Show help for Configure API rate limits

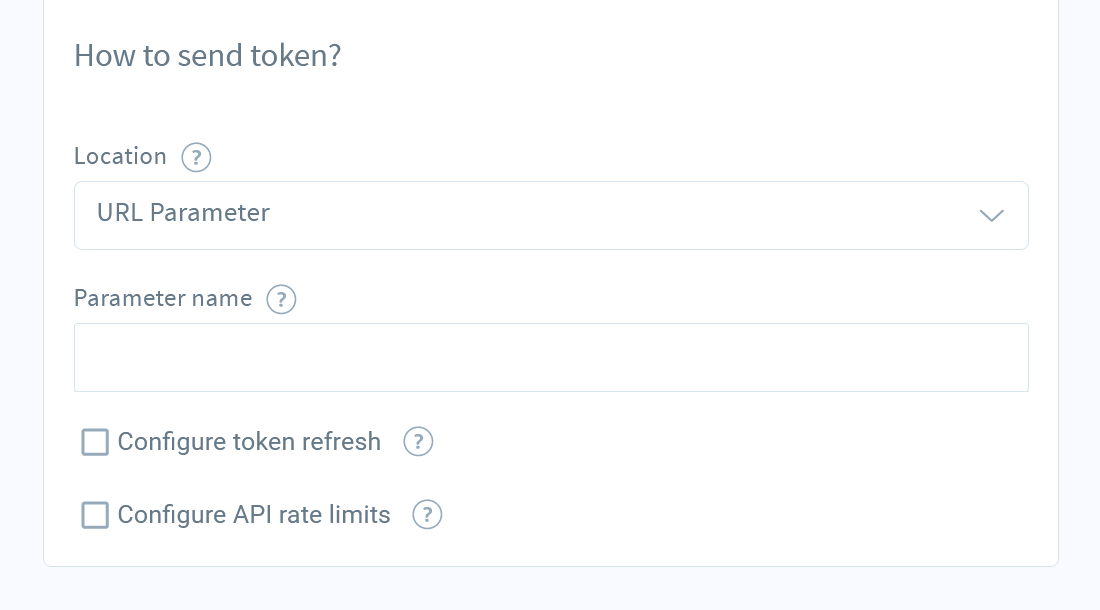pos(427,515)
